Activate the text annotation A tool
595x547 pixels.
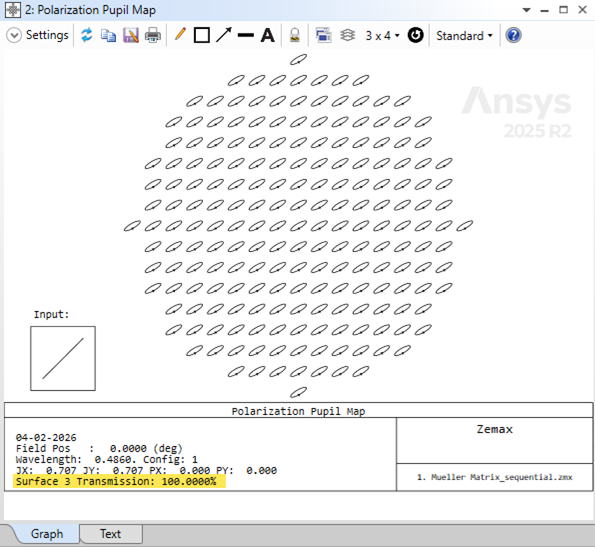click(268, 35)
